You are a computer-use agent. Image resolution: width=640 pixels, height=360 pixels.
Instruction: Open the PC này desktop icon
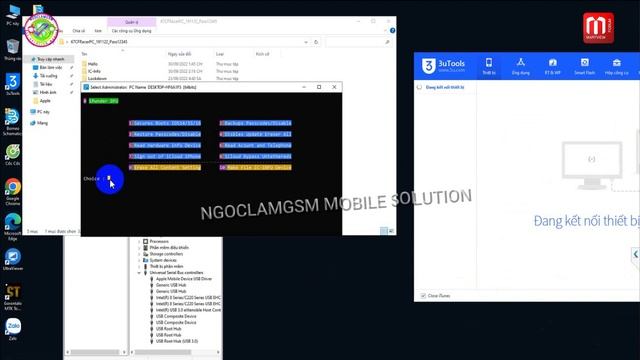[13, 16]
